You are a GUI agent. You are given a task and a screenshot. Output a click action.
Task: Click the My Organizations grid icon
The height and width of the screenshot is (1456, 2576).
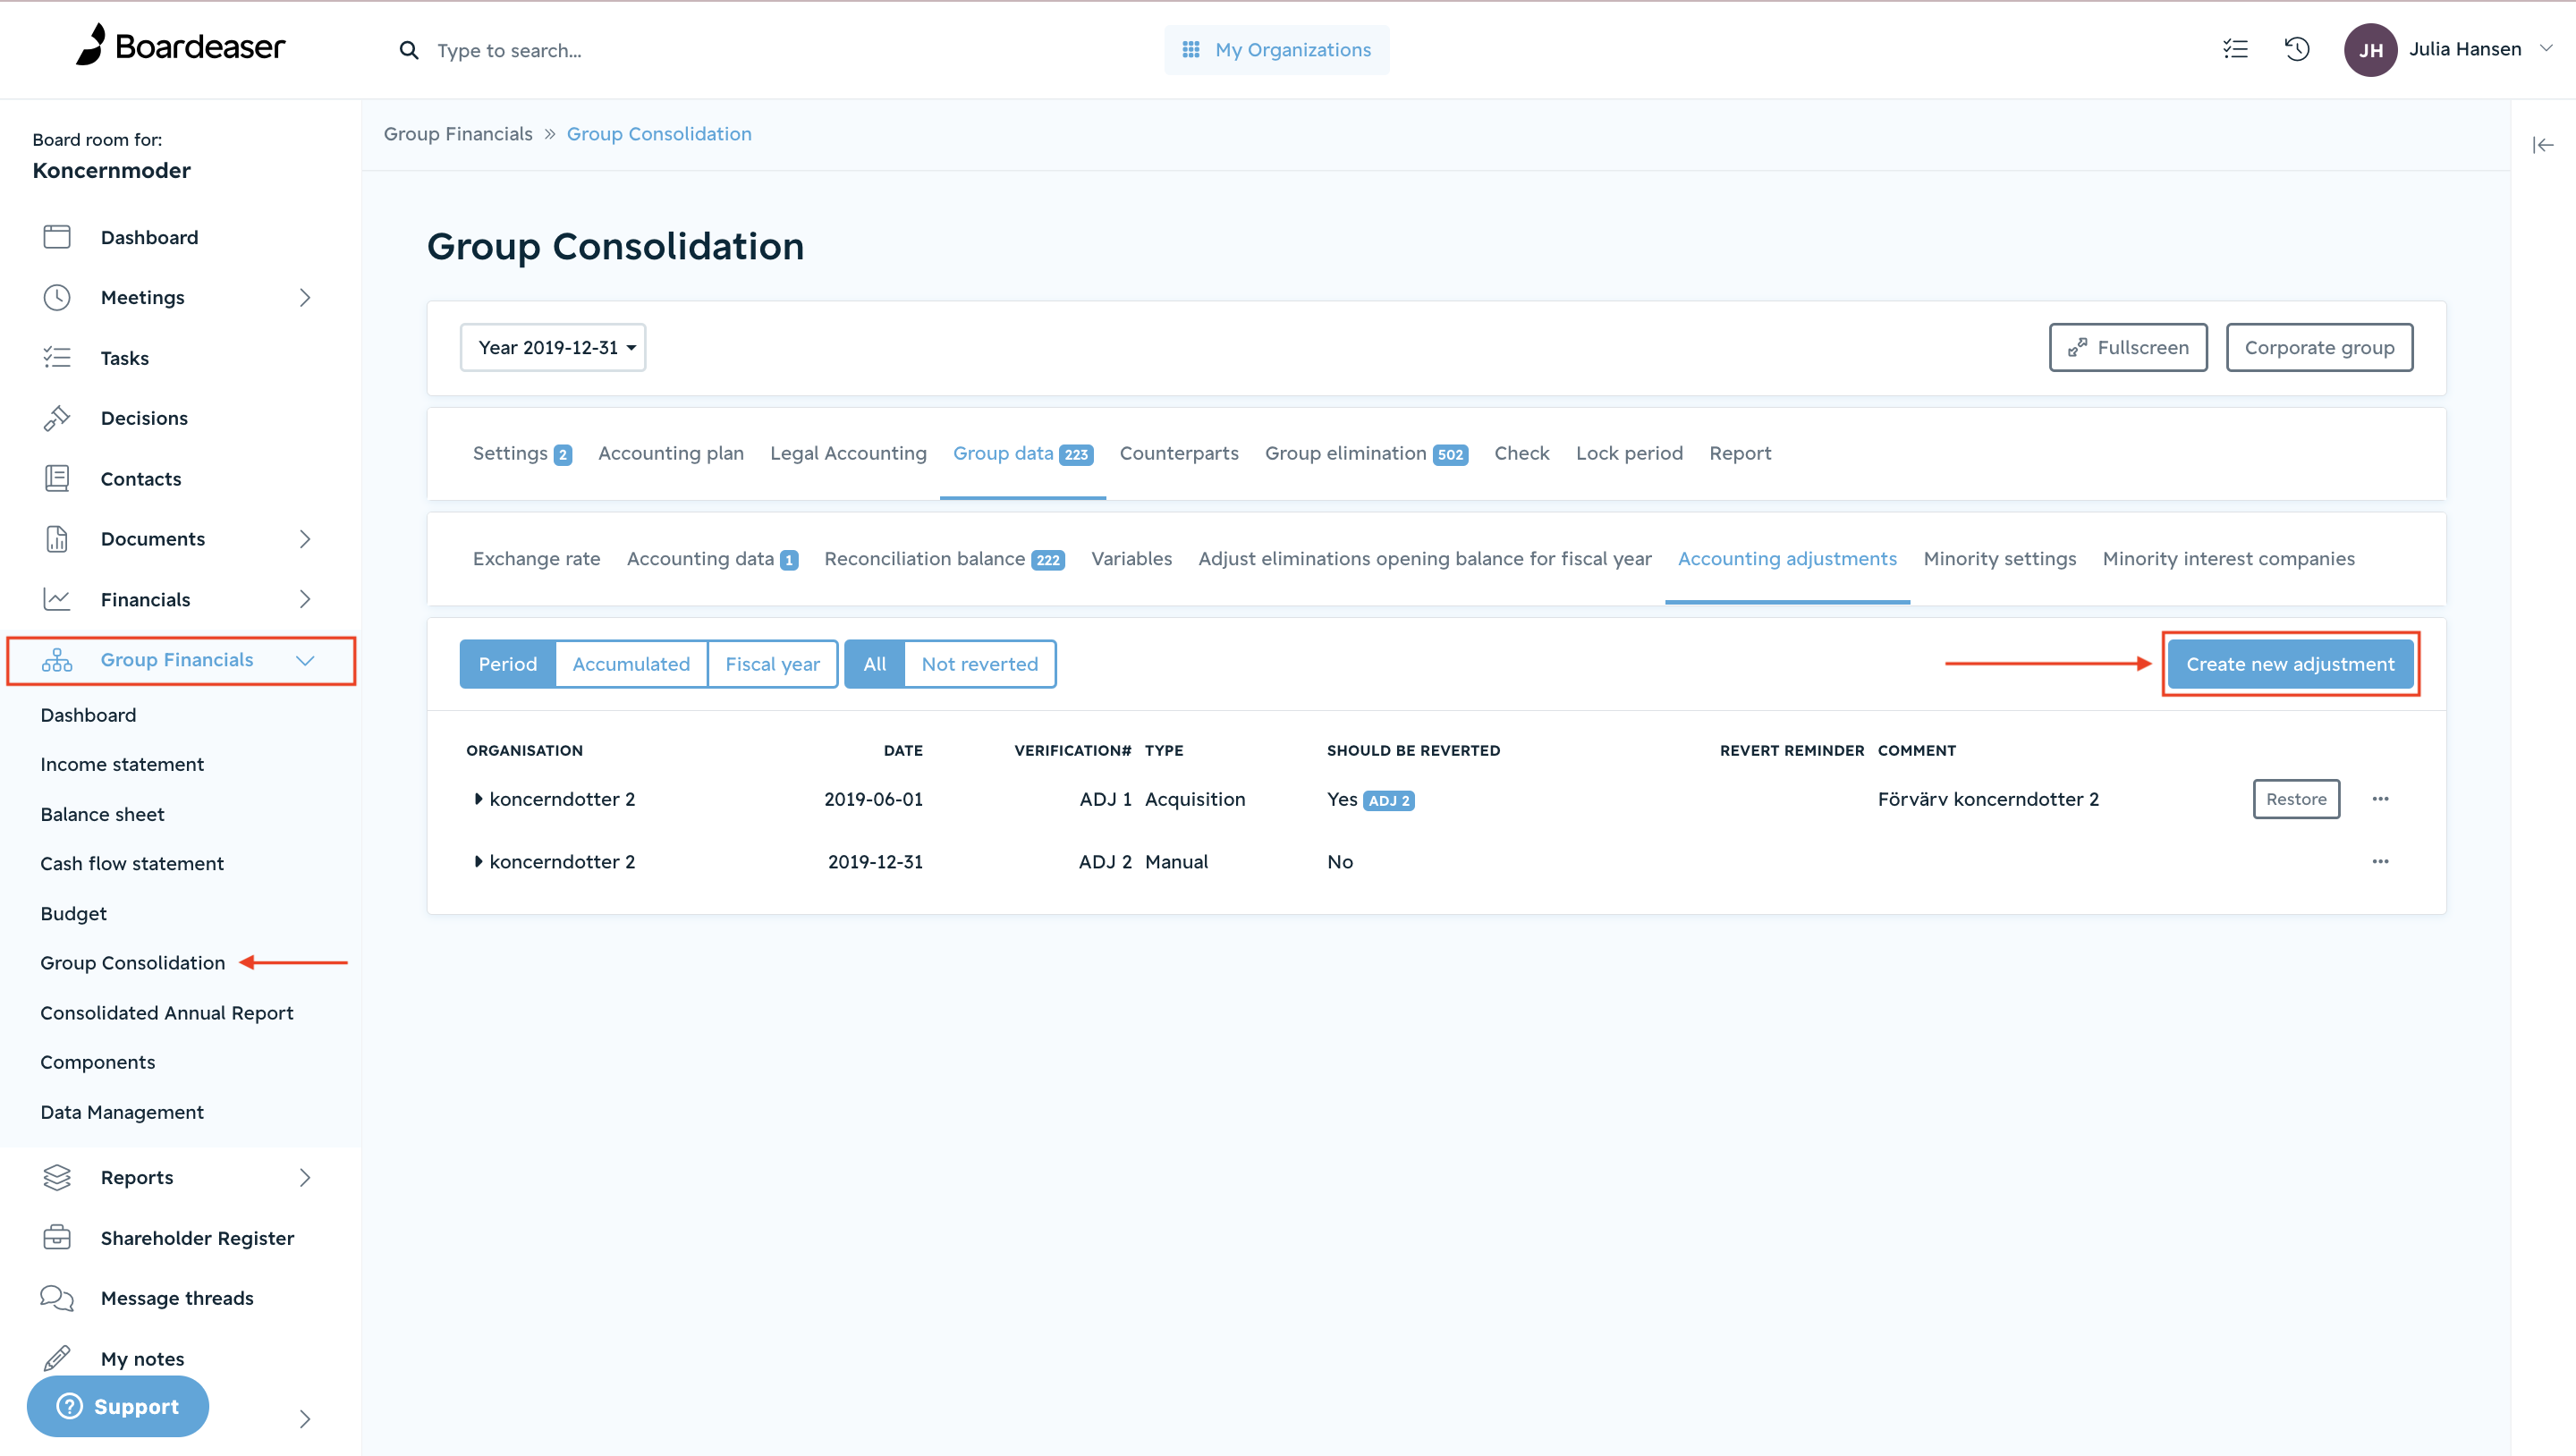click(x=1190, y=50)
